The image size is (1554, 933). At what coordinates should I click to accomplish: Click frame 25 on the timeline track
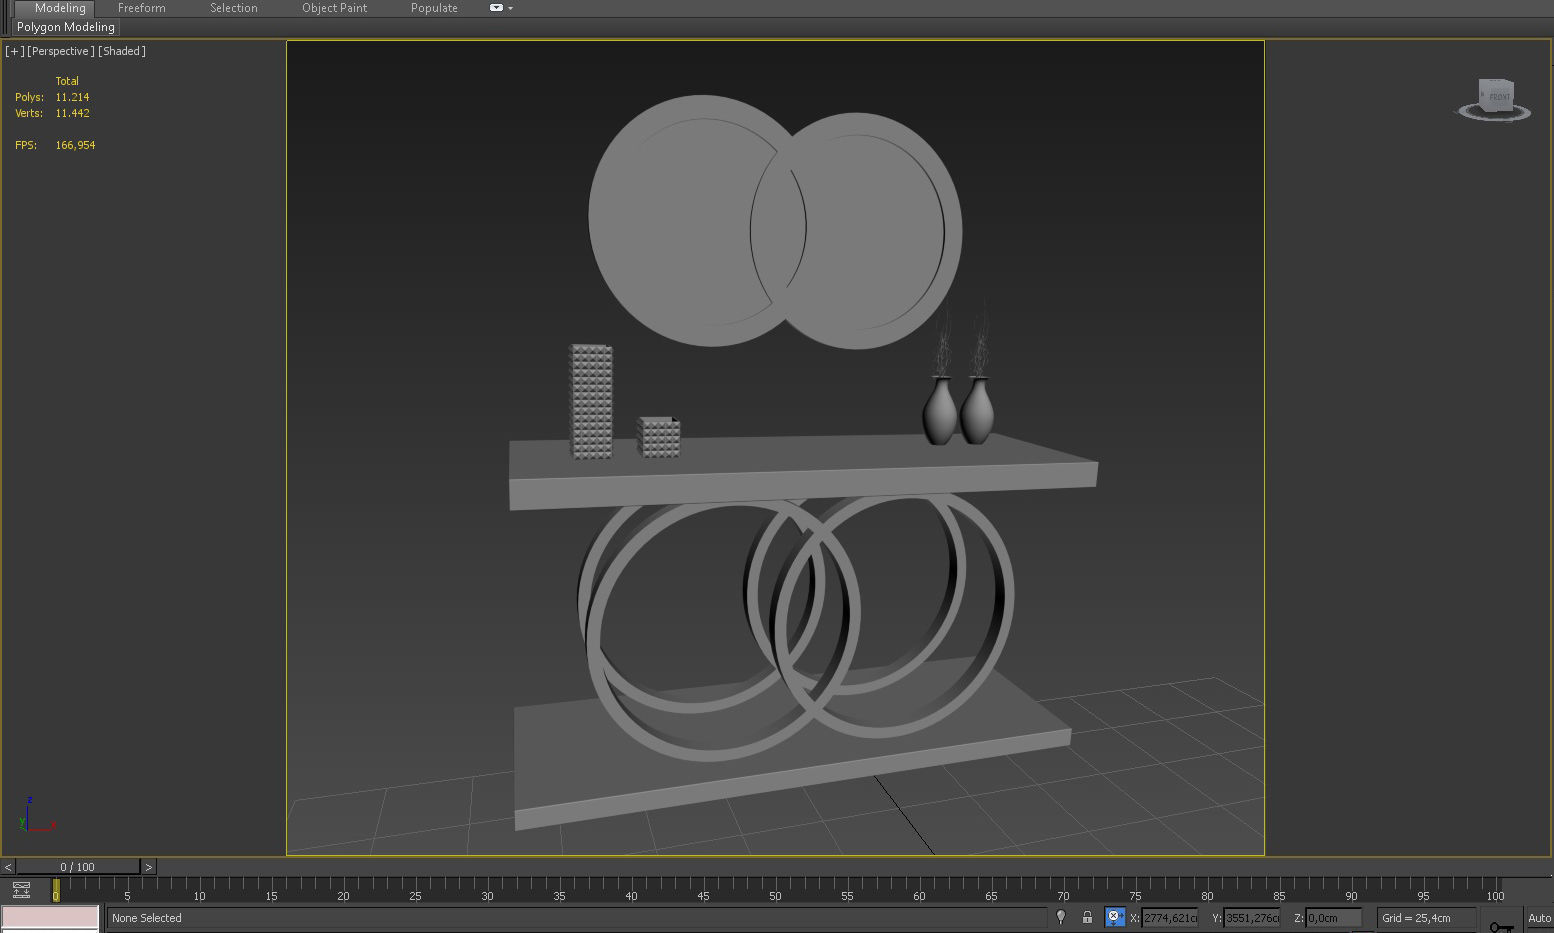(415, 889)
